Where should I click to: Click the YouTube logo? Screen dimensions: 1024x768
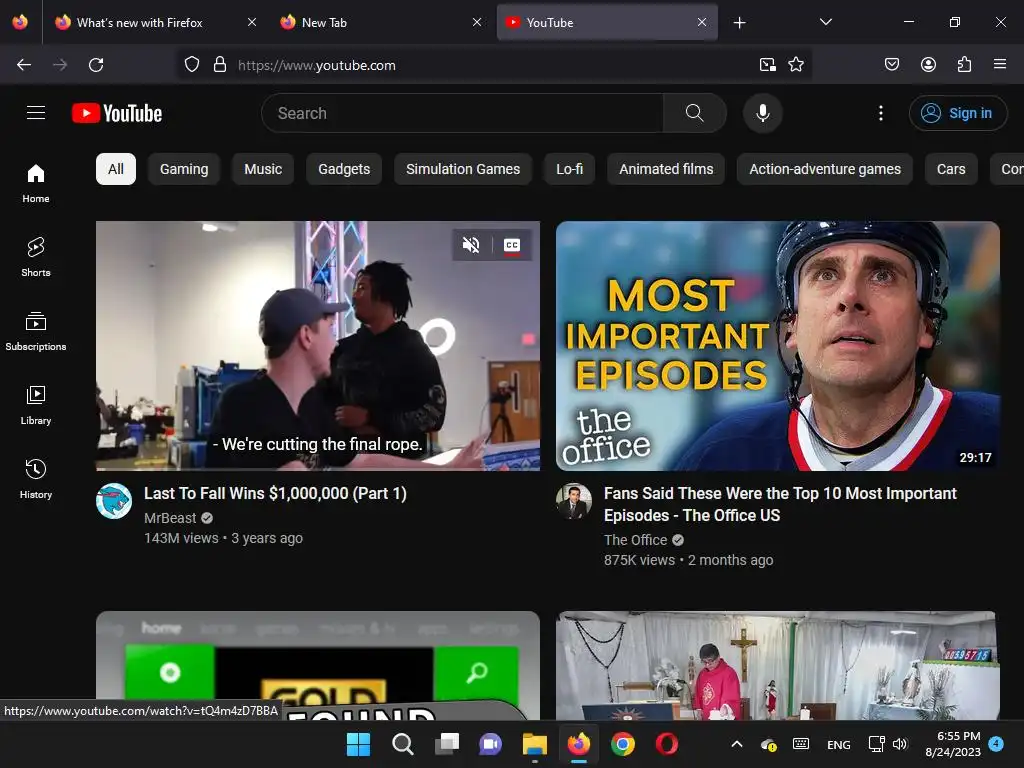click(117, 113)
